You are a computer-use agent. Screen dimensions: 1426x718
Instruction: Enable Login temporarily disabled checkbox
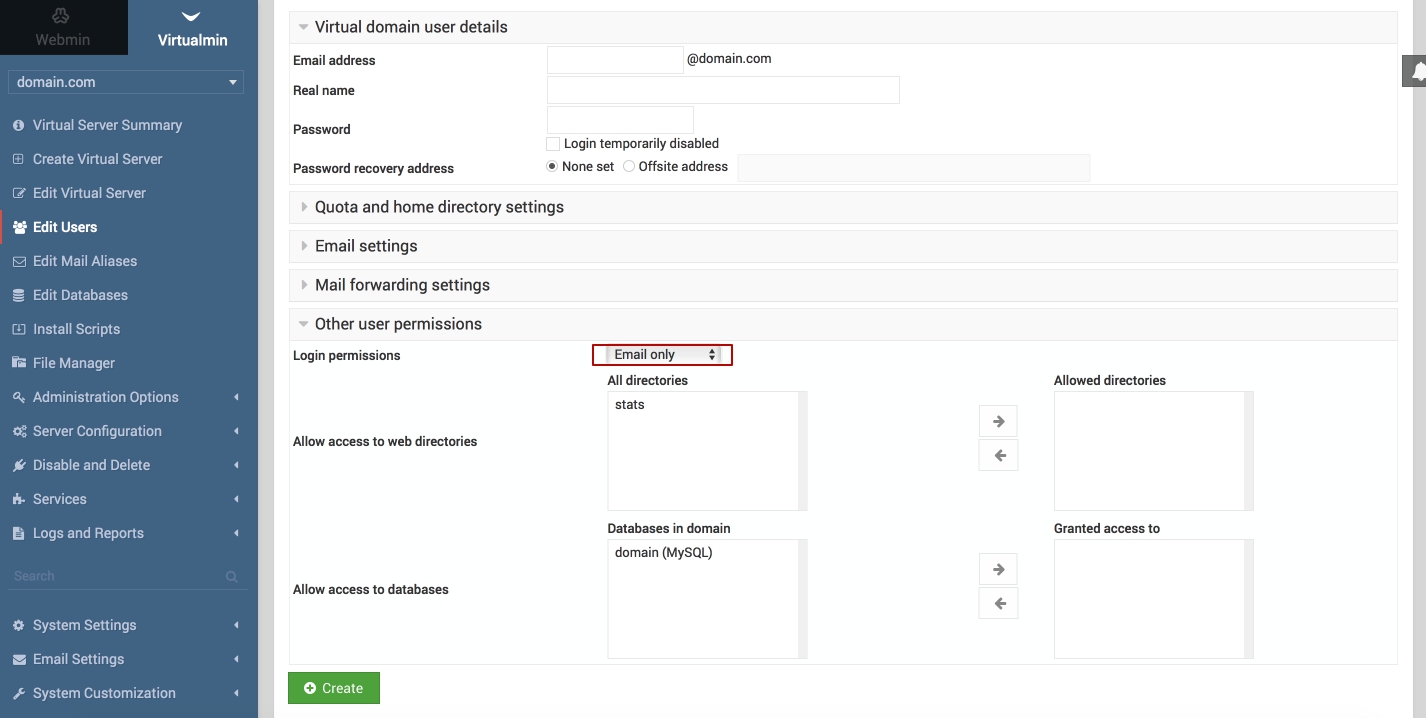click(x=553, y=144)
